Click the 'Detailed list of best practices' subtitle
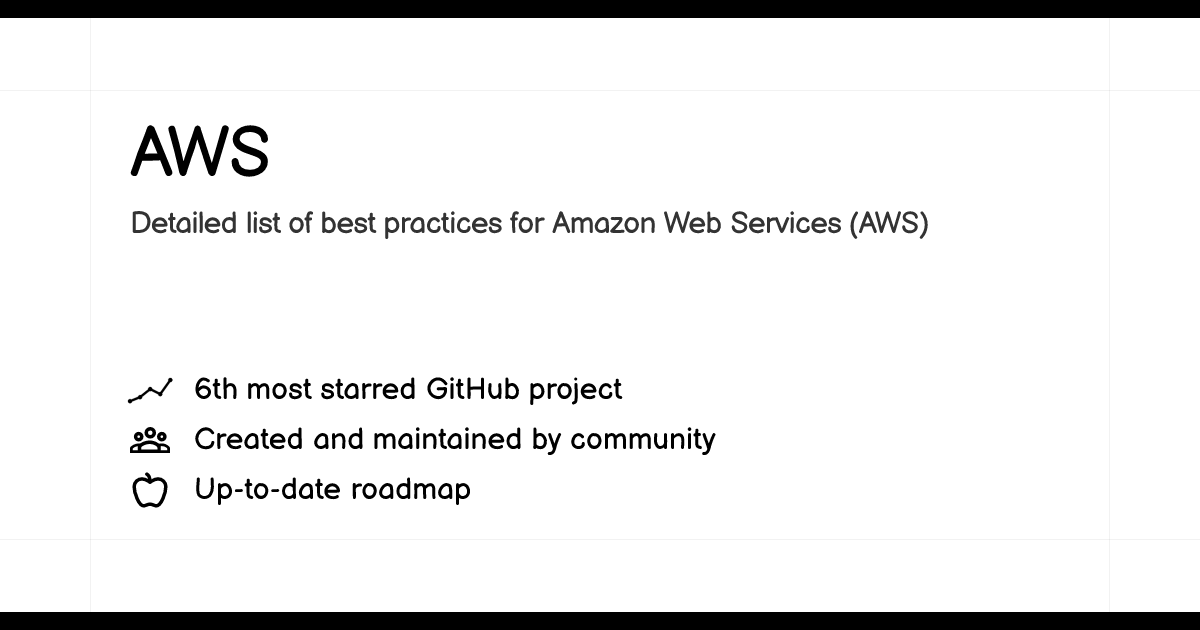Viewport: 1200px width, 630px height. click(x=529, y=223)
